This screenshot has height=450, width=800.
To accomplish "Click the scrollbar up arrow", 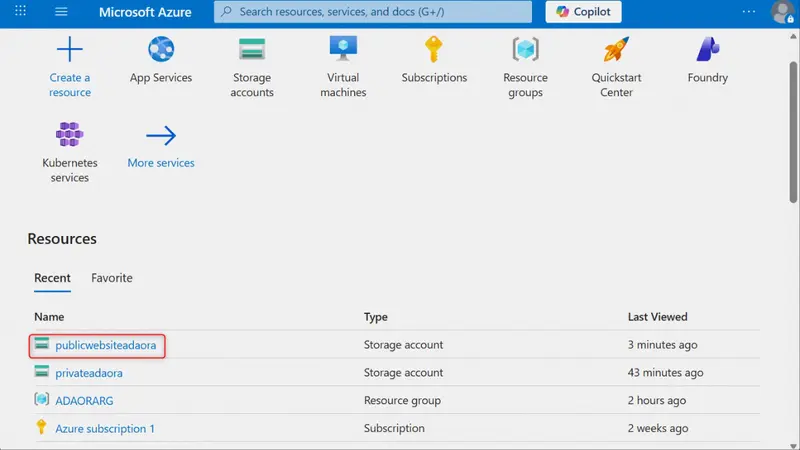I will (793, 36).
